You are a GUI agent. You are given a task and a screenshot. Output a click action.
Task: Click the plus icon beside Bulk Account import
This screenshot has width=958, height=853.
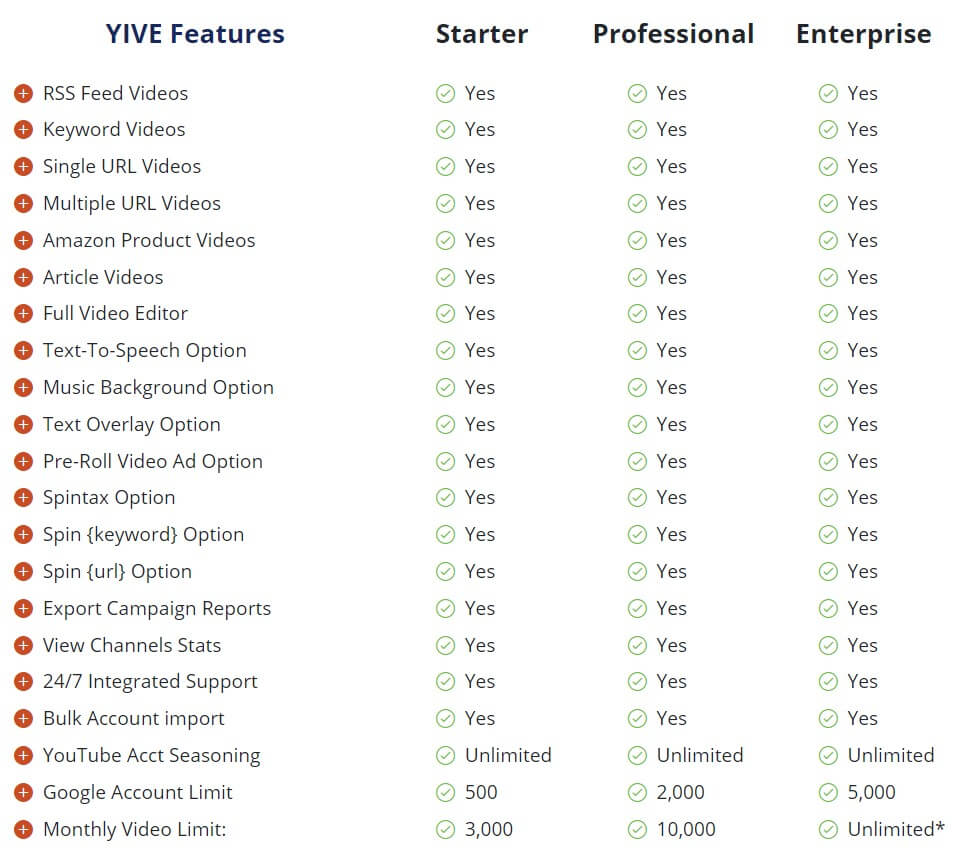(23, 719)
